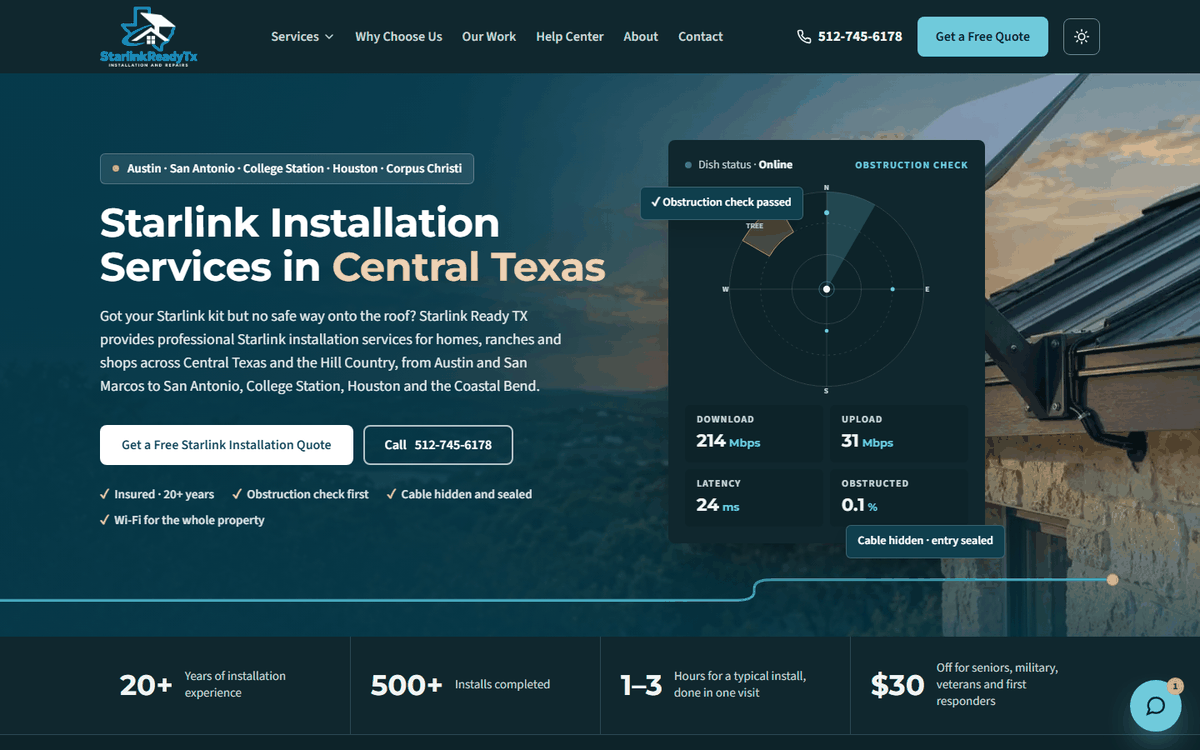The image size is (1200, 750).
Task: Click the chat notification badge showing 1
Action: 1175,686
